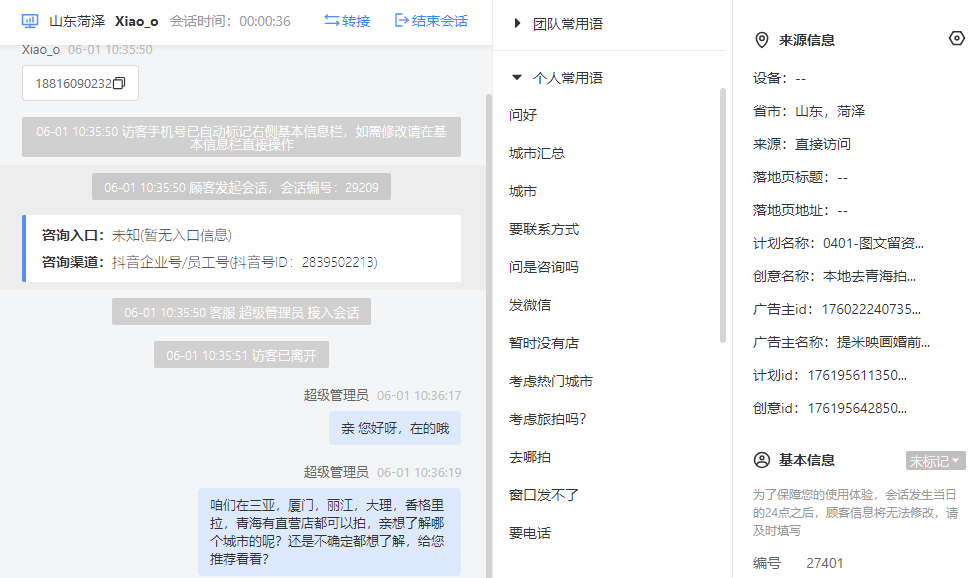
Task: Click the 设备 entry in 来源信息
Action: coord(779,78)
